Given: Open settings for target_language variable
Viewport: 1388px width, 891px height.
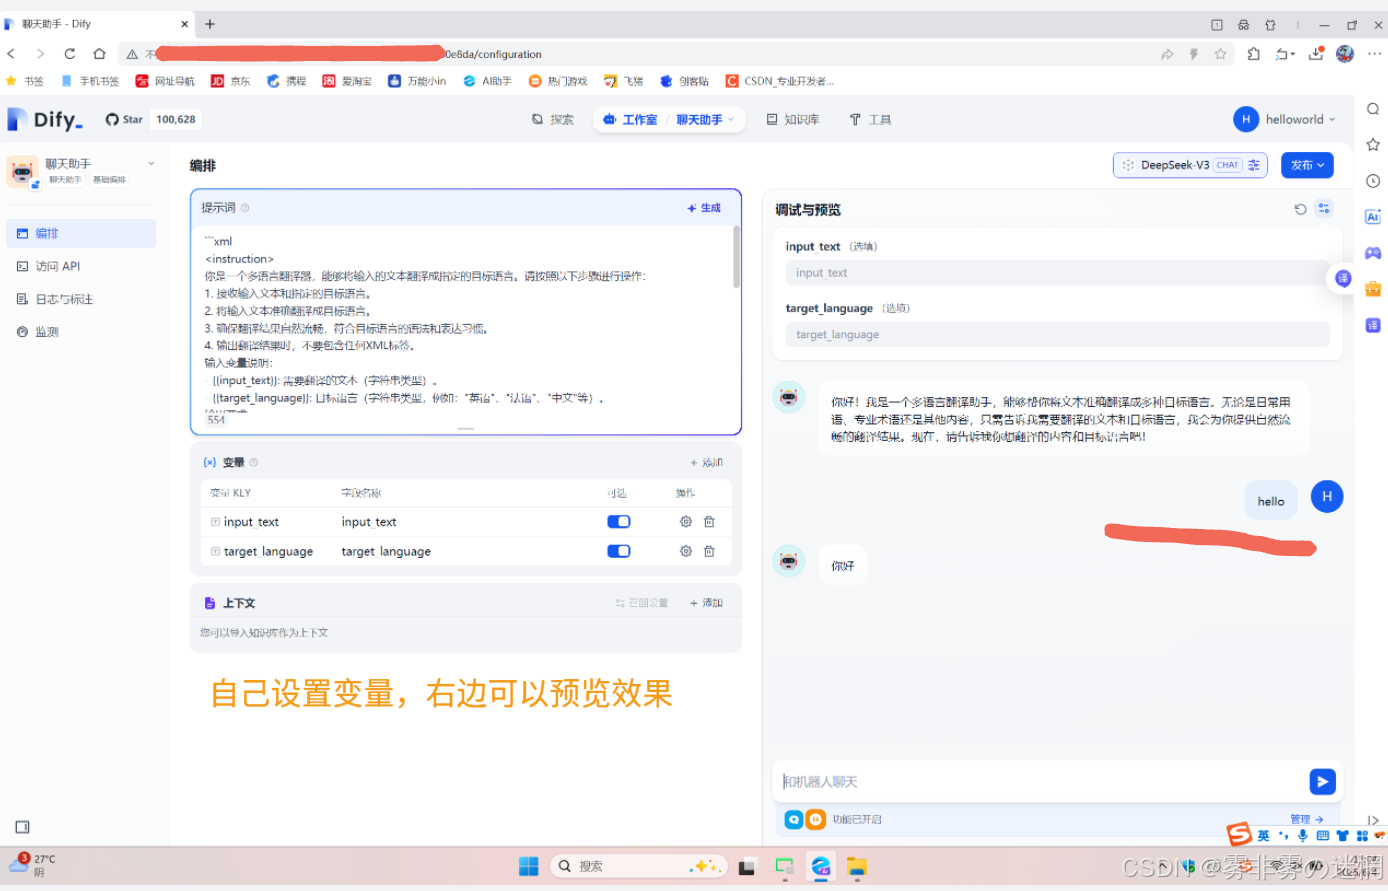Looking at the screenshot, I should click(x=686, y=551).
